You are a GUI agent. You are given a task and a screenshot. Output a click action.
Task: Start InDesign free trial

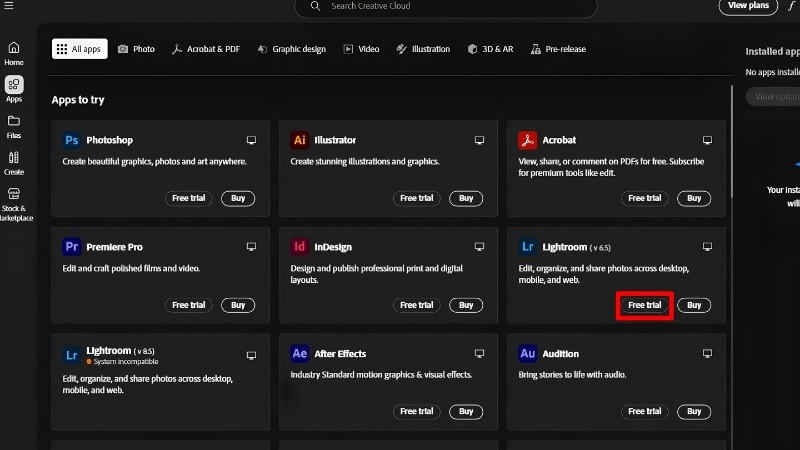pos(416,305)
